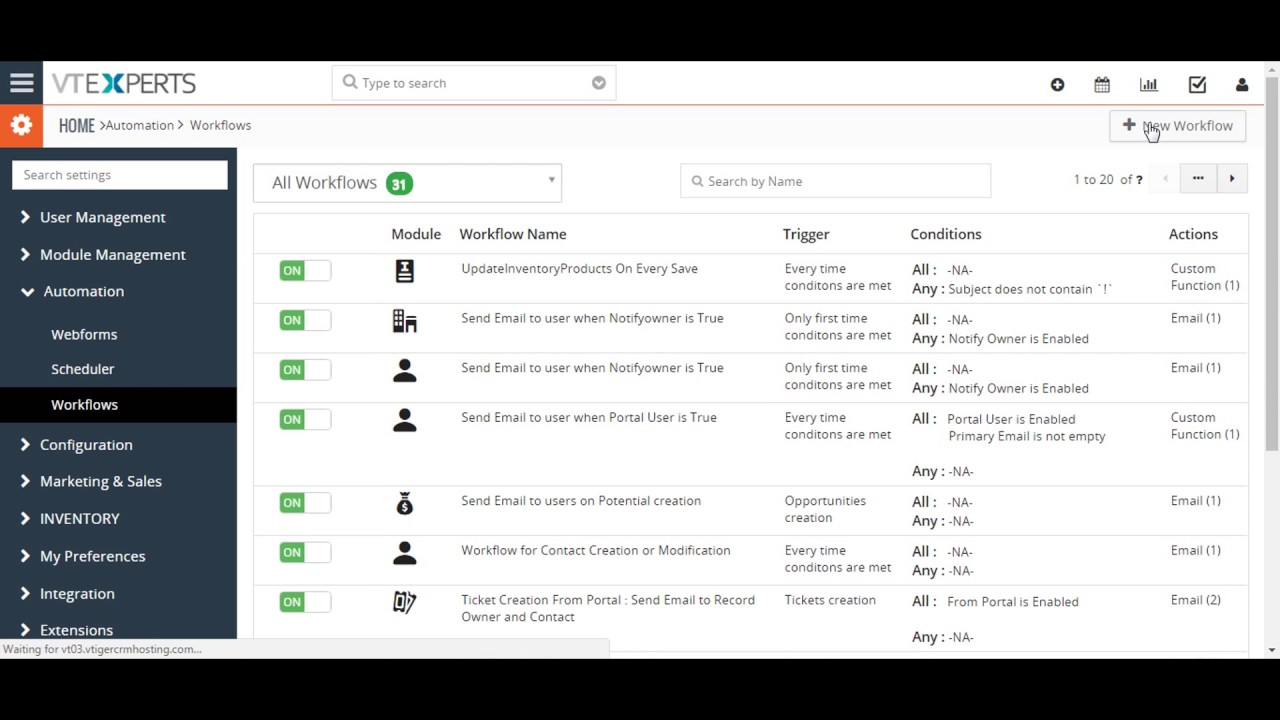Toggle Potential creation workflow switch
This screenshot has height=720, width=1280.
tap(305, 503)
